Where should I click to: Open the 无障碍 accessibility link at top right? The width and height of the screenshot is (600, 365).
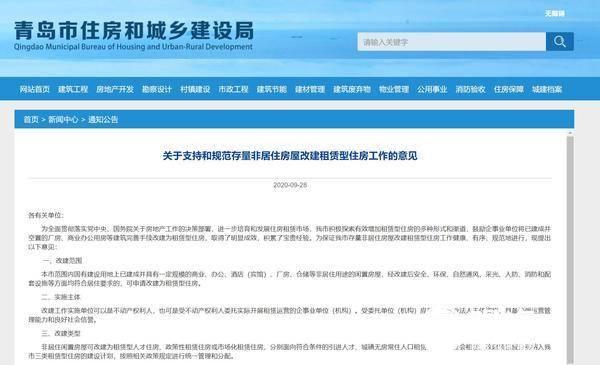(x=555, y=14)
